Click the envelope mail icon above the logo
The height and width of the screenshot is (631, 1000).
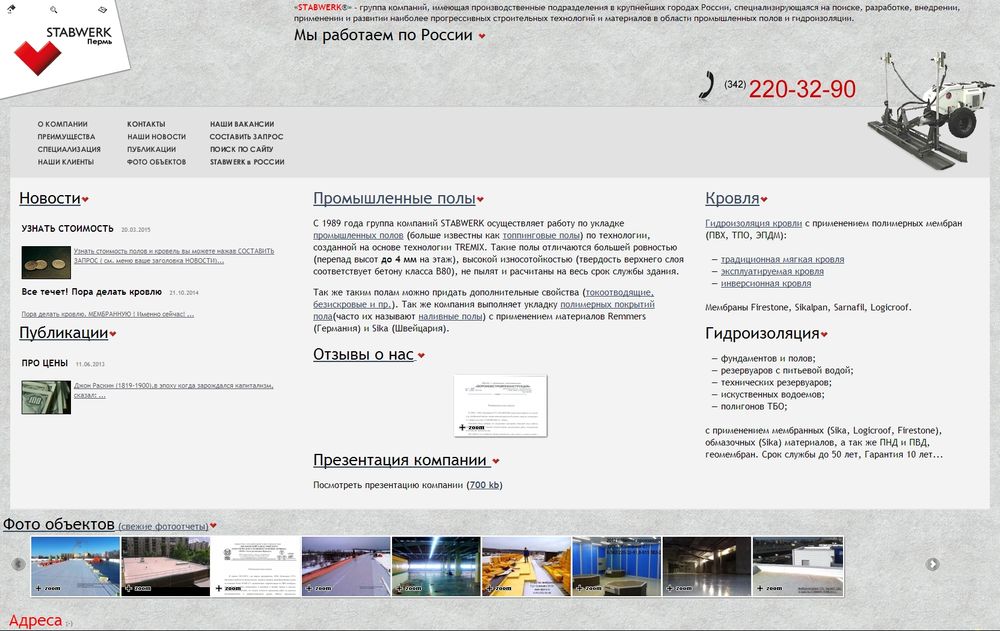coord(102,10)
